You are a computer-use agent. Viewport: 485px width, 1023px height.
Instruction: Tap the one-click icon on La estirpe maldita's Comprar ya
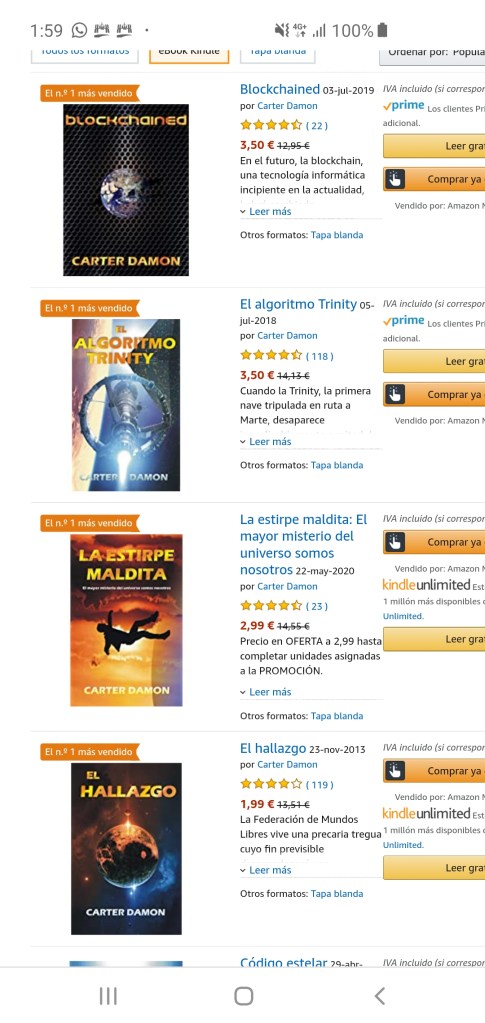pos(395,542)
